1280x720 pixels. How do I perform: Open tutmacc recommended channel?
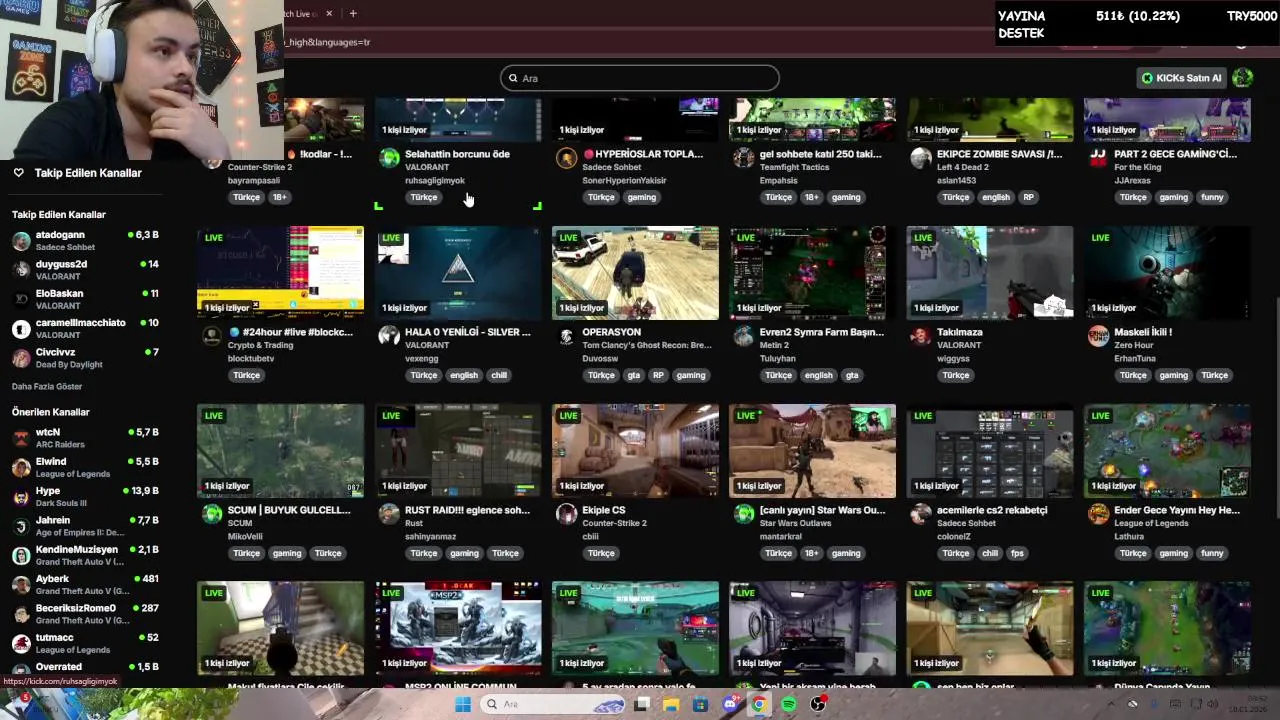tap(85, 642)
